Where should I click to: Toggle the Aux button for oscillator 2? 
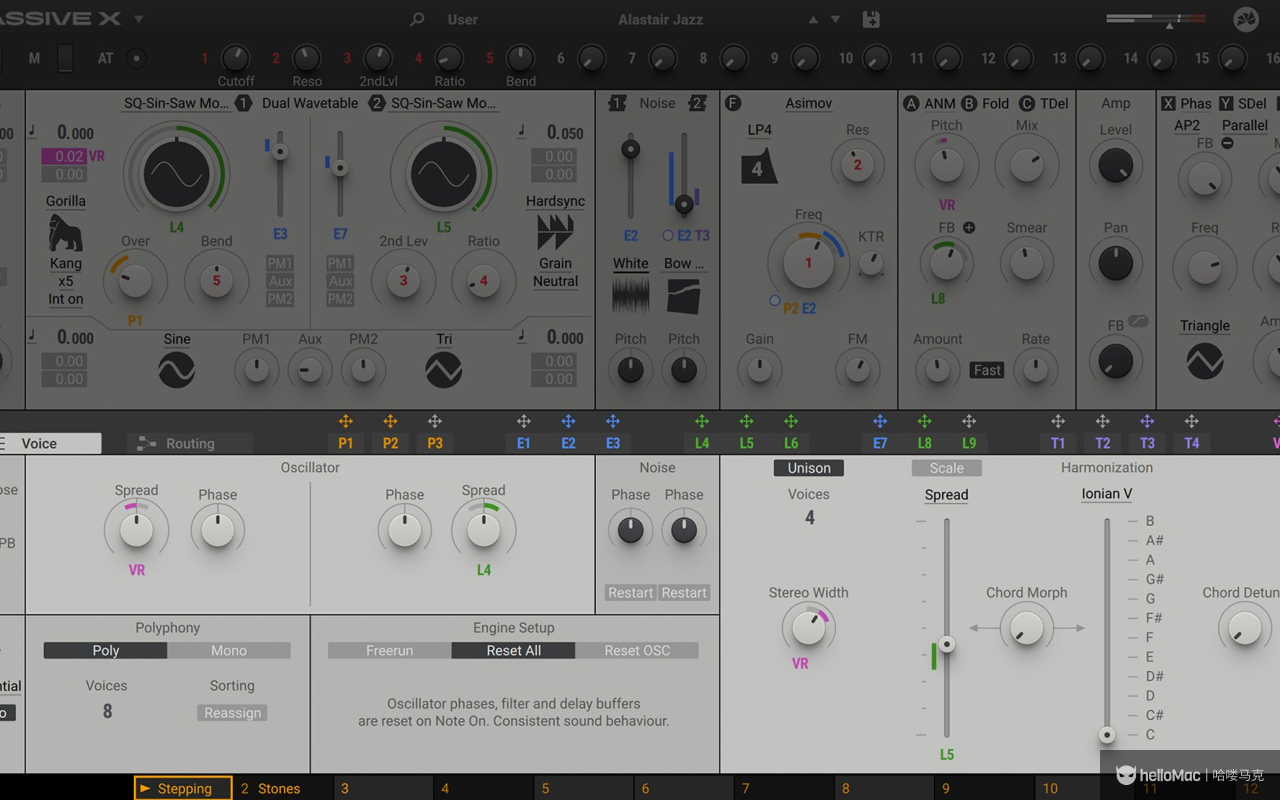(x=340, y=281)
